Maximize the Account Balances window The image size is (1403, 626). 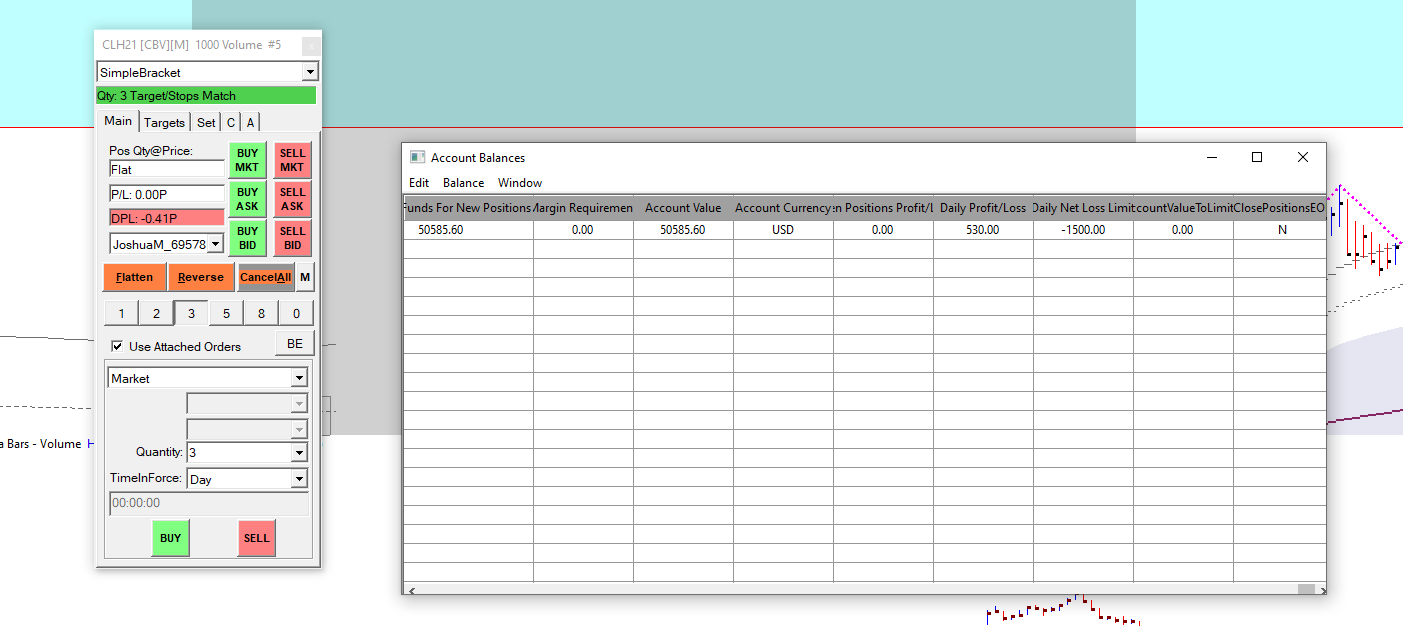pos(1257,157)
